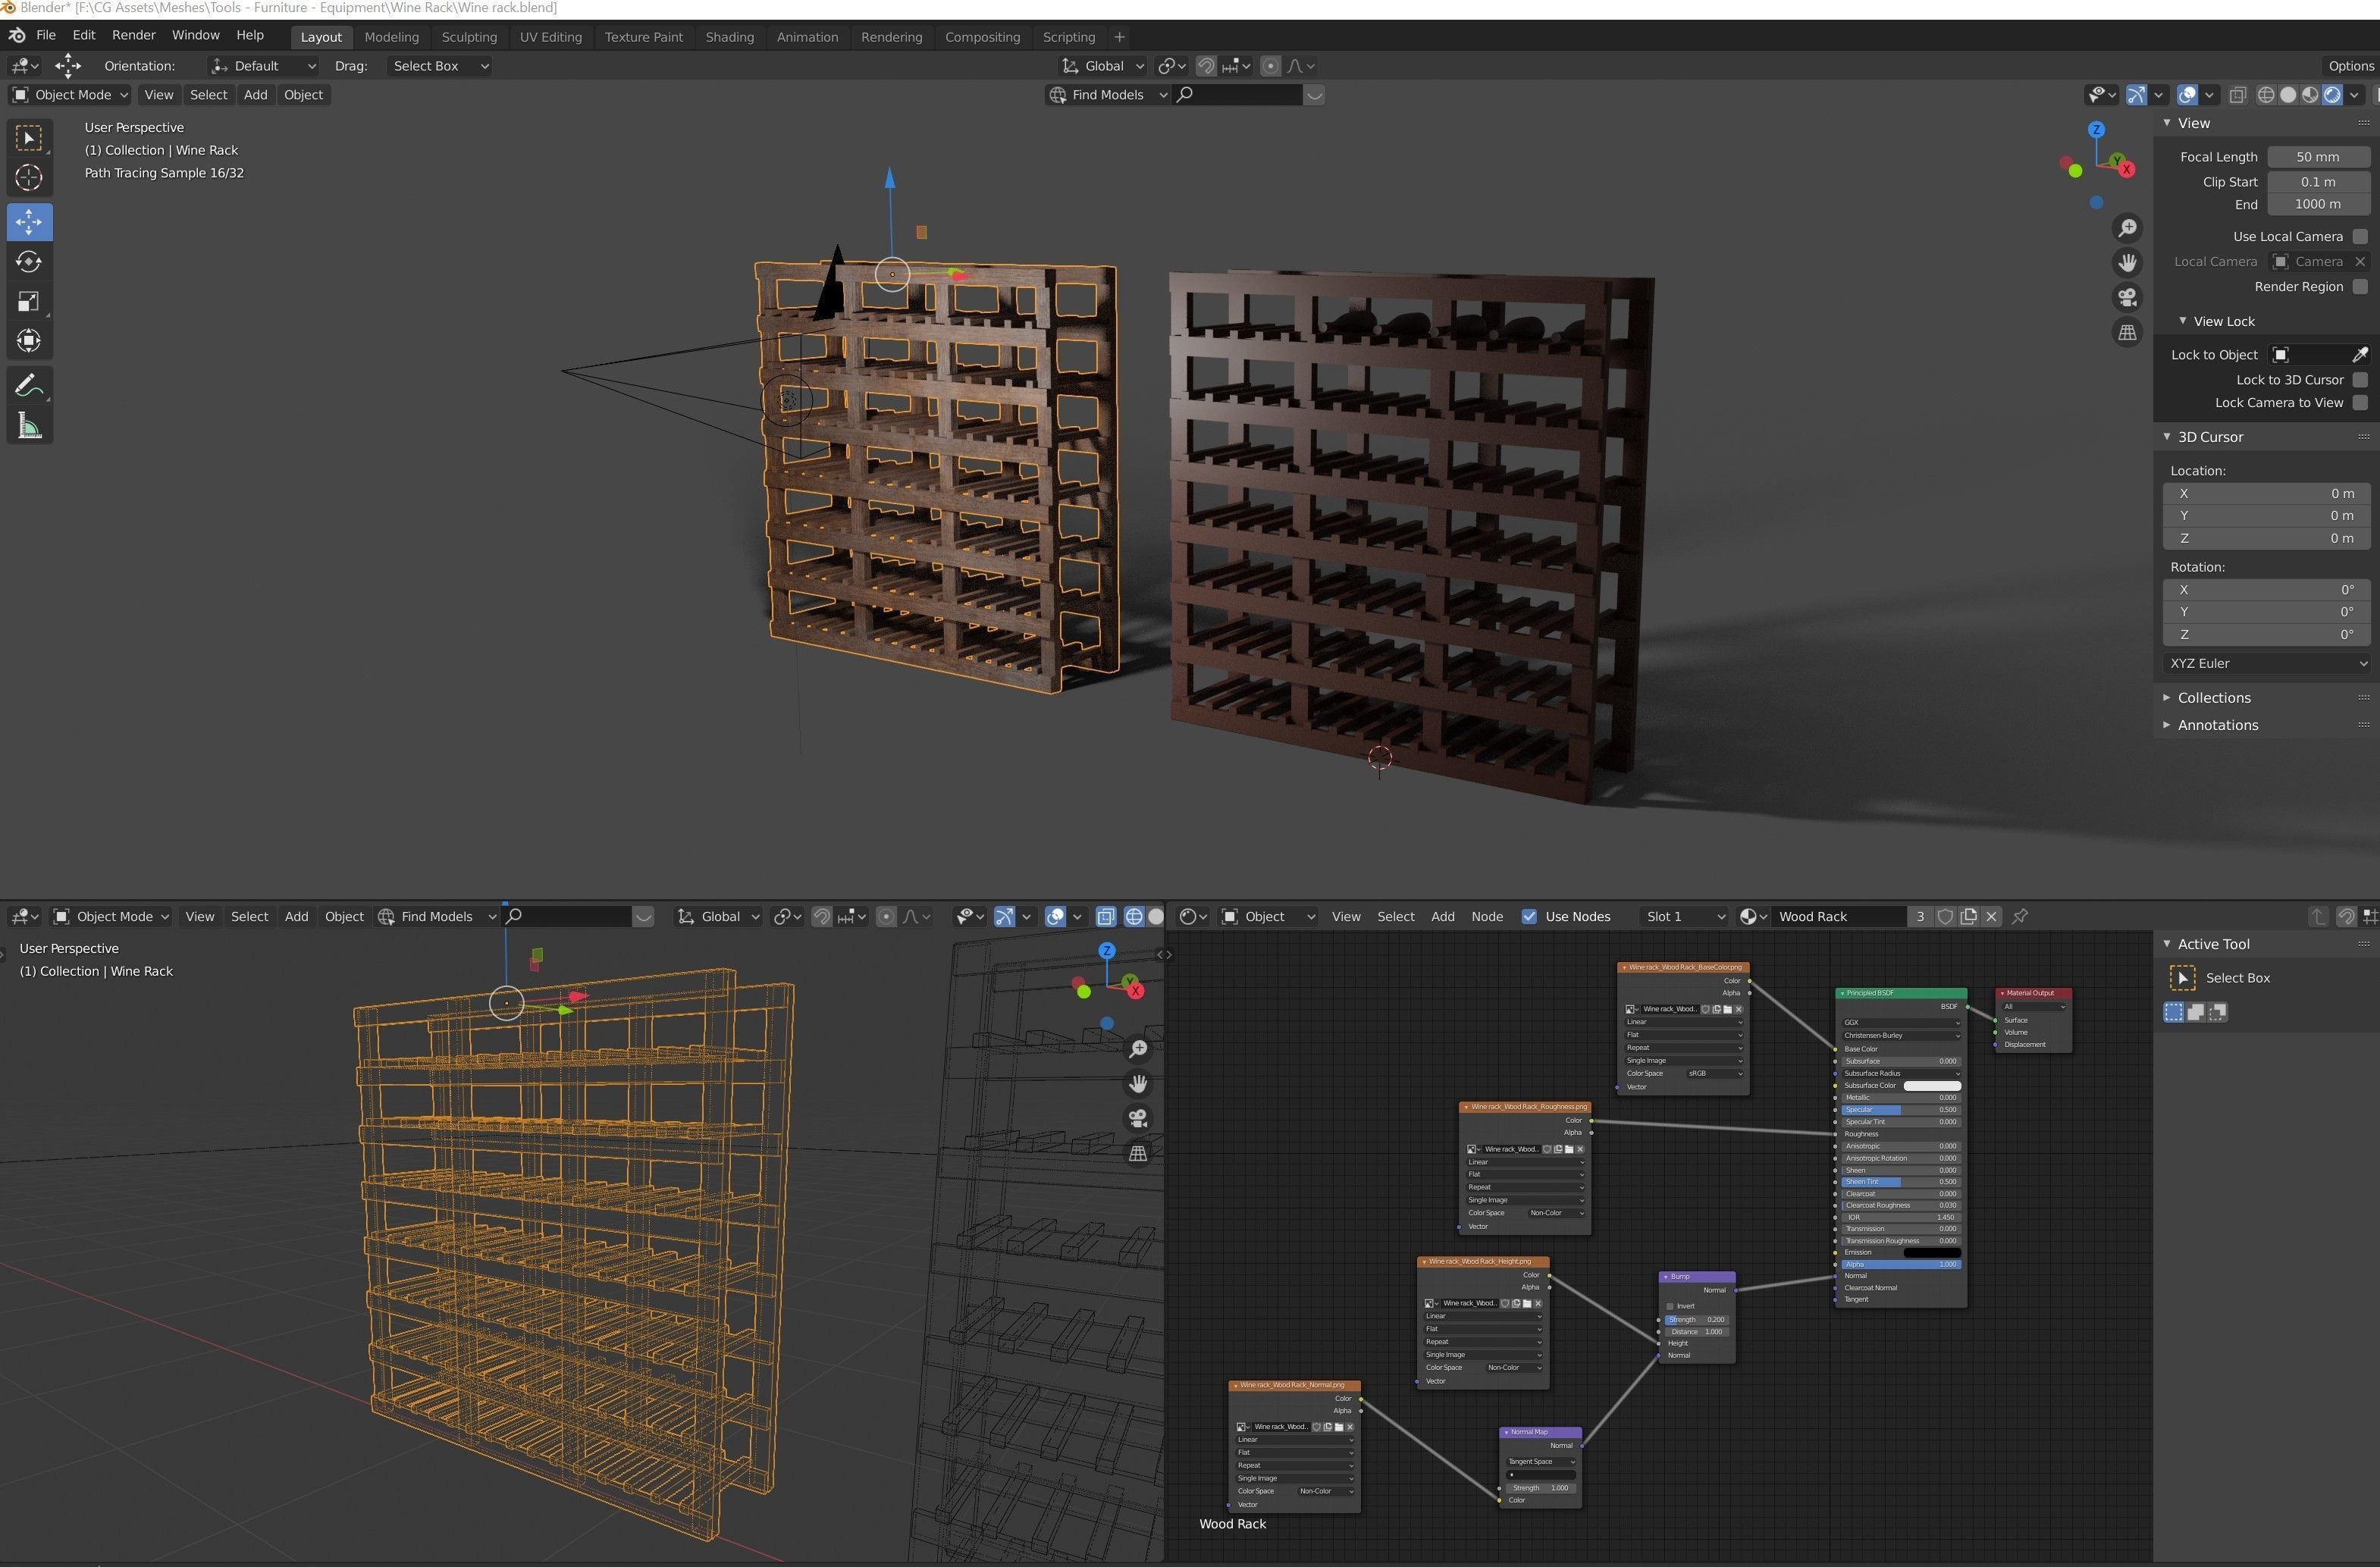Screen dimensions: 2380x1567
Task: Switch to the UV Editing workspace tab
Action: point(550,37)
